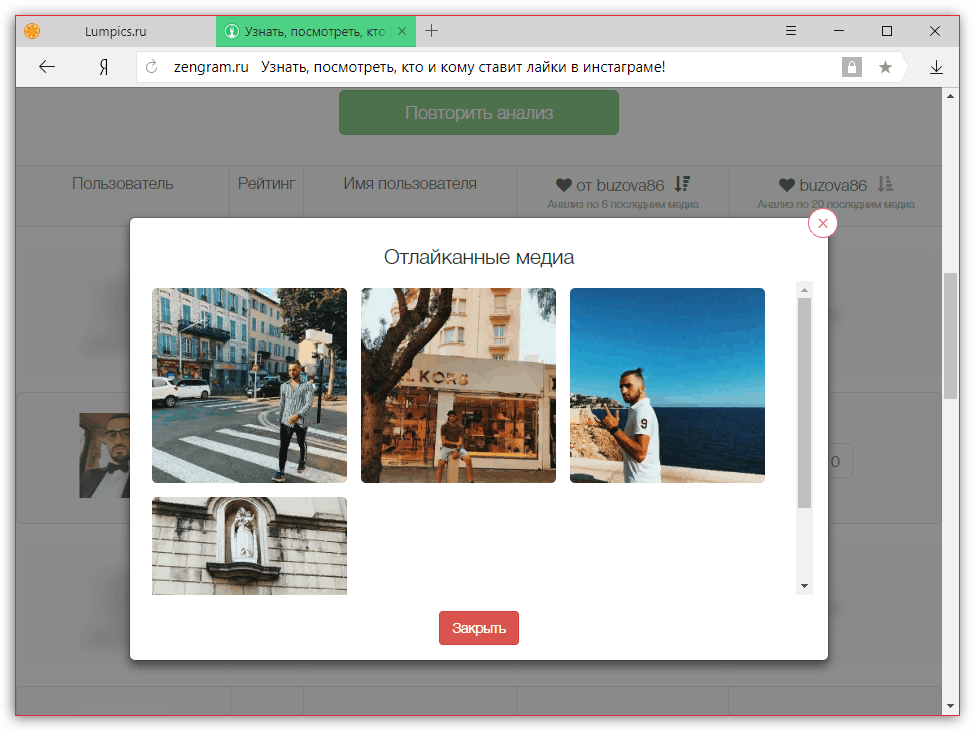This screenshot has height=731, width=975.
Task: Click the Отлайканные медиа heading
Action: tap(479, 257)
